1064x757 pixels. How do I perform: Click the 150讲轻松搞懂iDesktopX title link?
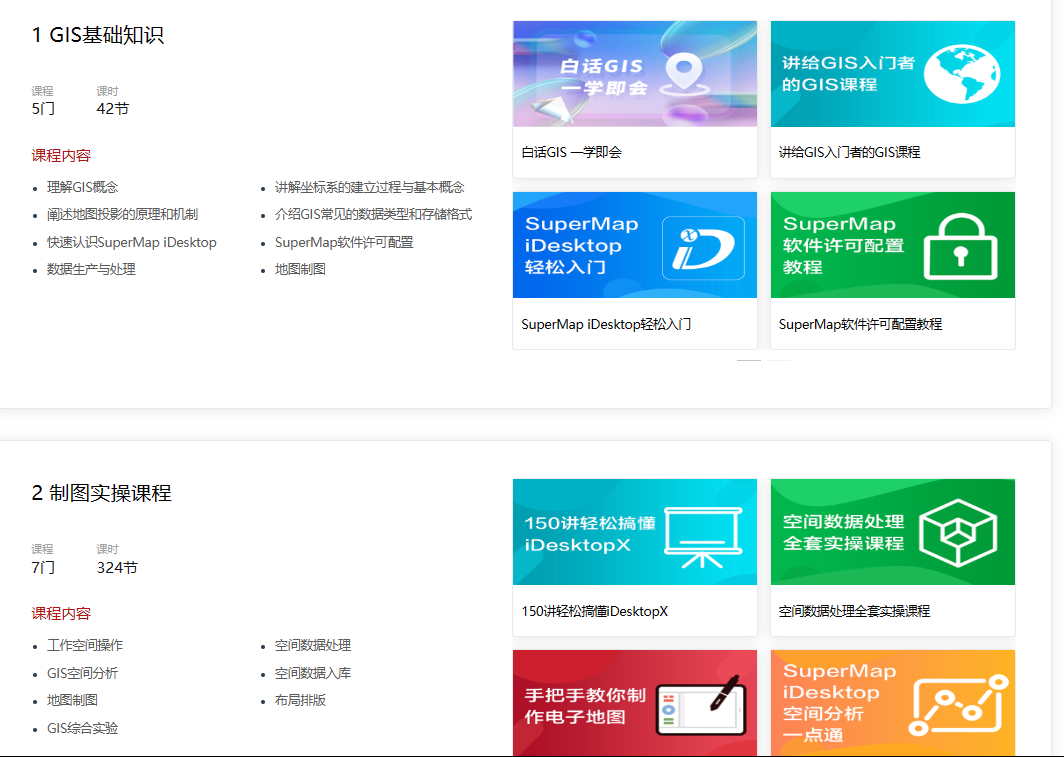[594, 611]
